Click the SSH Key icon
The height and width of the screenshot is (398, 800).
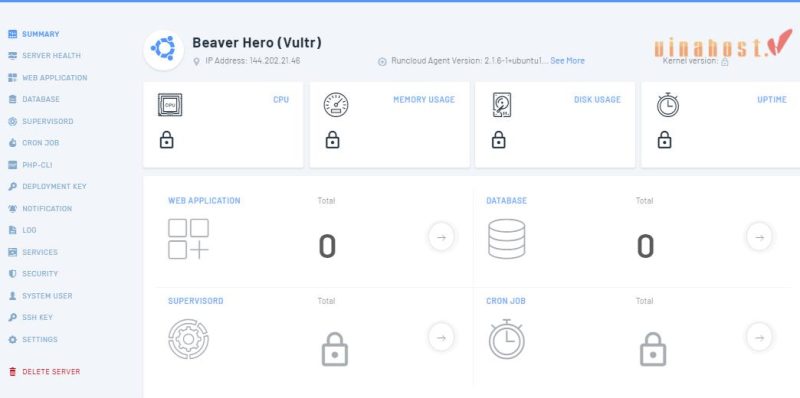[x=13, y=317]
